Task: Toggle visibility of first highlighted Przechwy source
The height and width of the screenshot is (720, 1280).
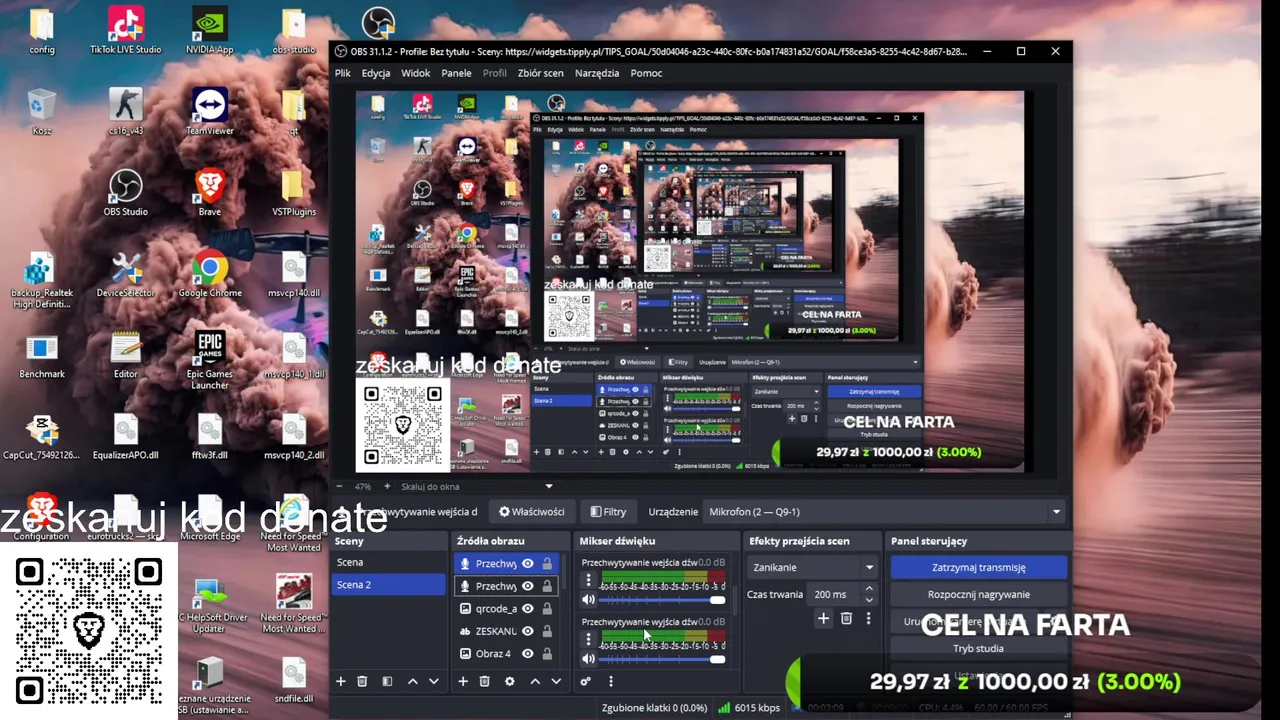Action: click(527, 563)
